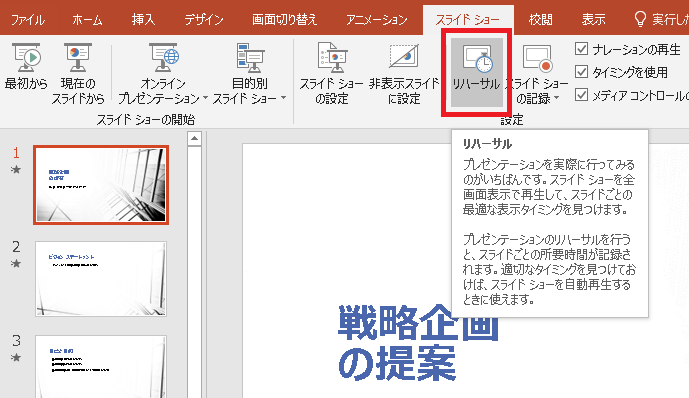The height and width of the screenshot is (398, 689).
Task: Click animation star icon under slide 1
Action: pos(16,170)
